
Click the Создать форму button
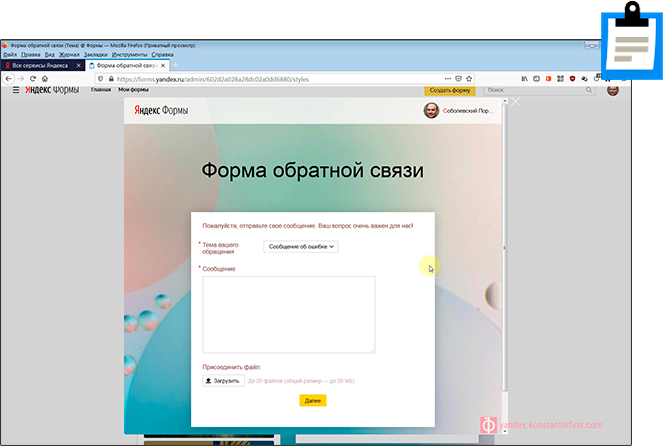pos(450,90)
